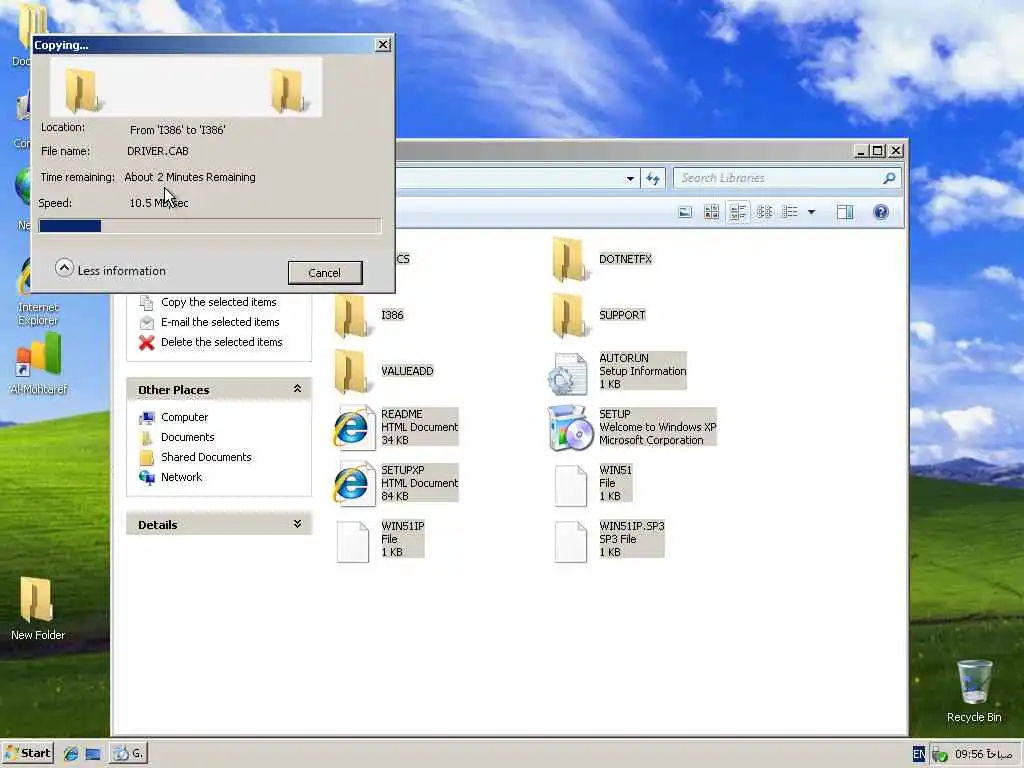This screenshot has height=768, width=1024.
Task: Switch to large thumbnail view icon
Action: click(684, 212)
